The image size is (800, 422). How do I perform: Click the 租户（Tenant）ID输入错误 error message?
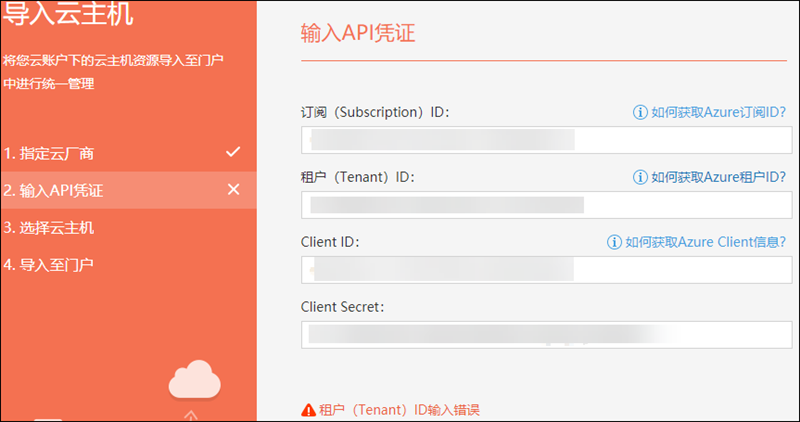click(x=400, y=410)
